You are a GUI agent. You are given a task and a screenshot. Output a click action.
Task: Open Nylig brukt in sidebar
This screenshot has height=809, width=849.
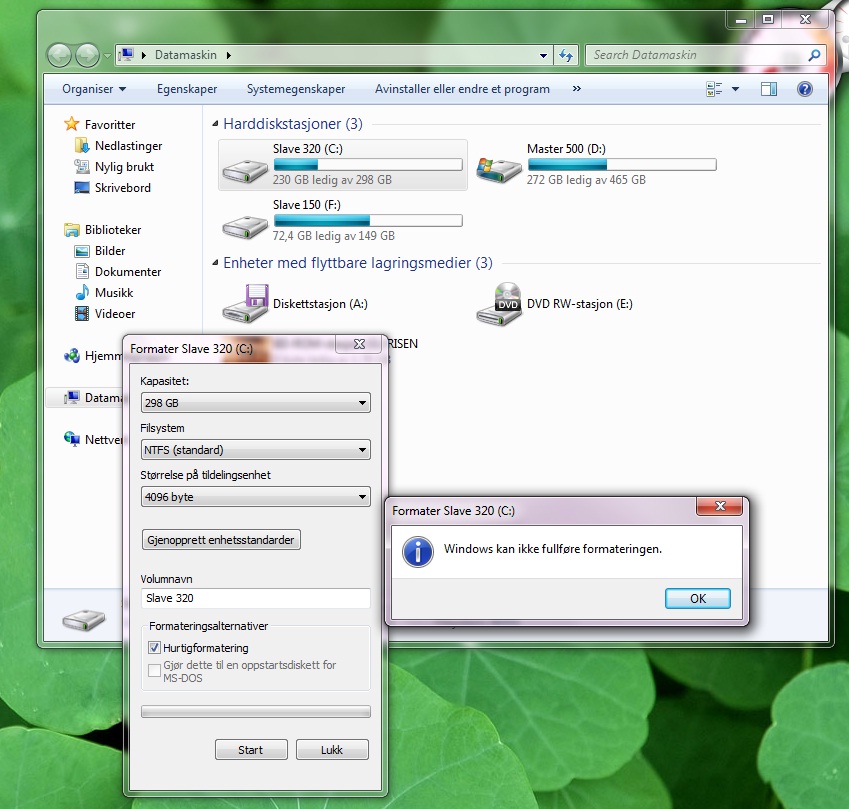(x=124, y=167)
